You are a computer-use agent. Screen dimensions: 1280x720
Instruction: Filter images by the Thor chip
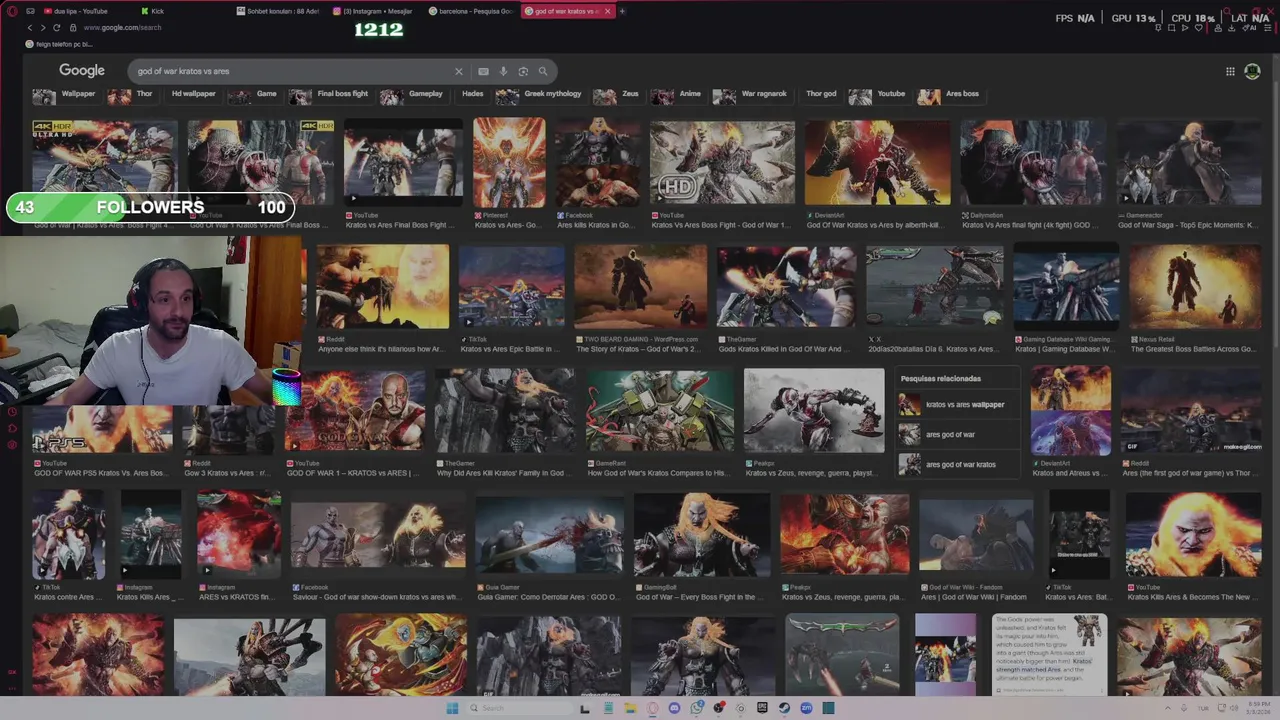tap(131, 94)
